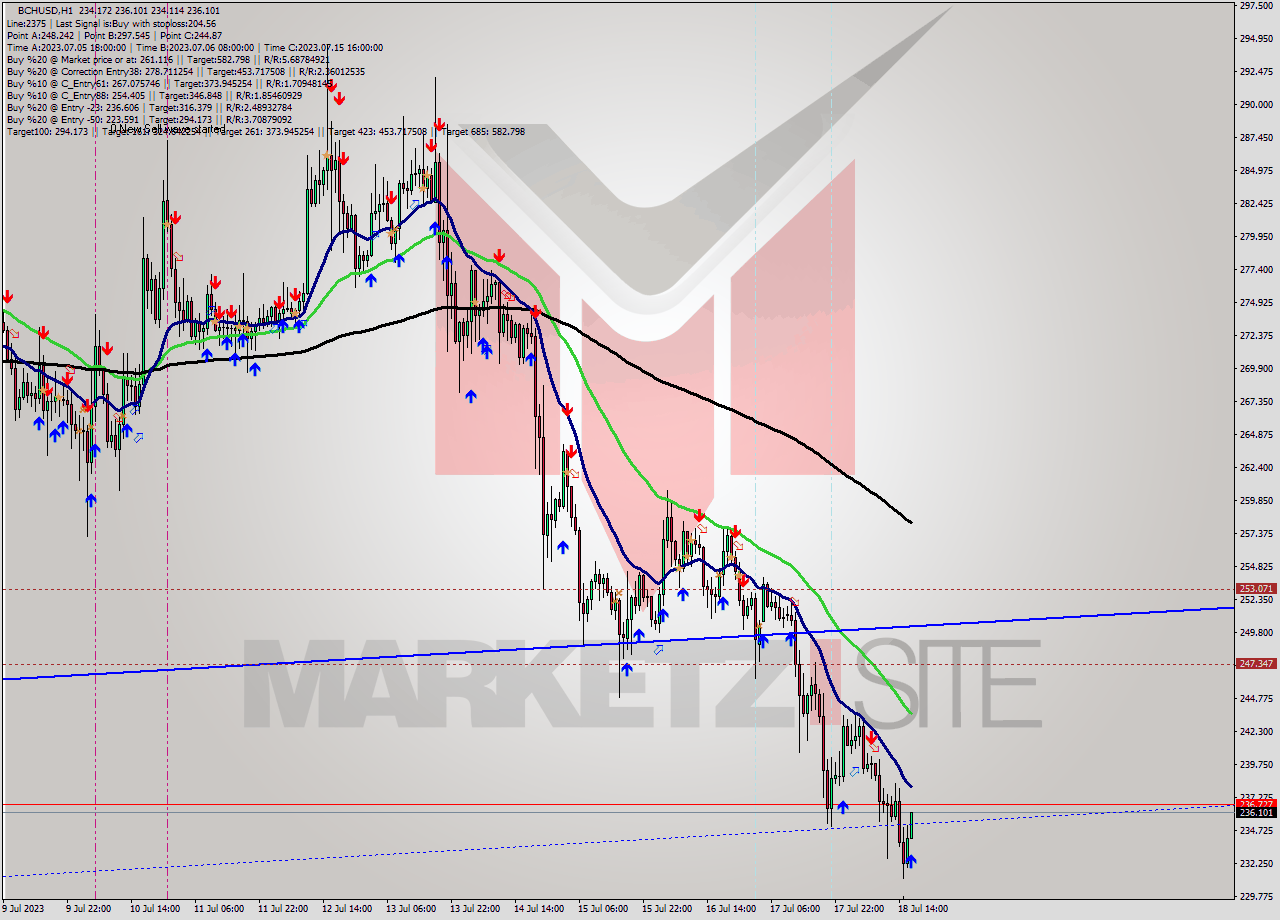This screenshot has height=920, width=1280.
Task: Click 'Last Signal is:Buy with stoploss:204.56'
Action: pos(138,23)
